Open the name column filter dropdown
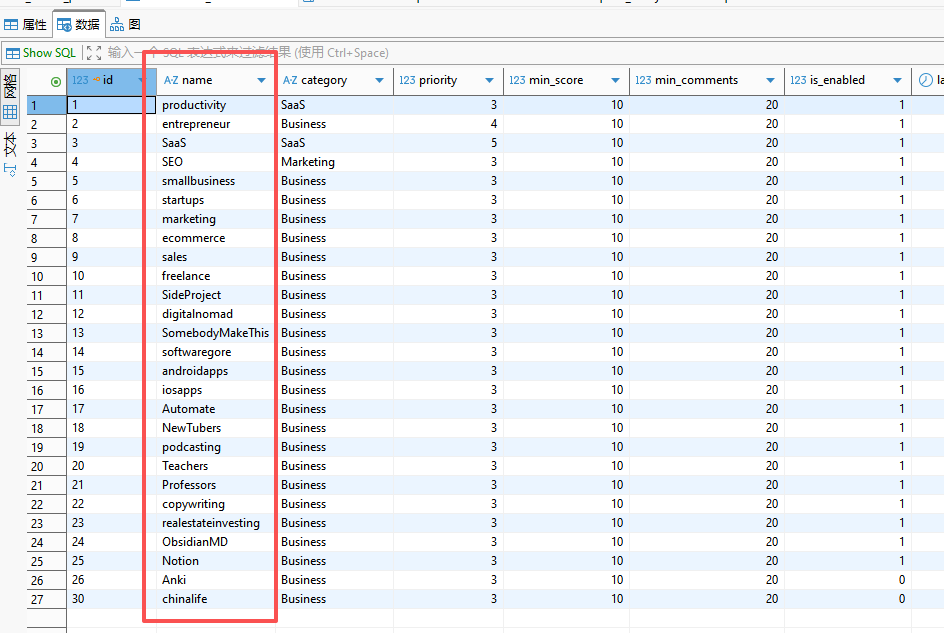Image resolution: width=944 pixels, height=633 pixels. tap(262, 81)
